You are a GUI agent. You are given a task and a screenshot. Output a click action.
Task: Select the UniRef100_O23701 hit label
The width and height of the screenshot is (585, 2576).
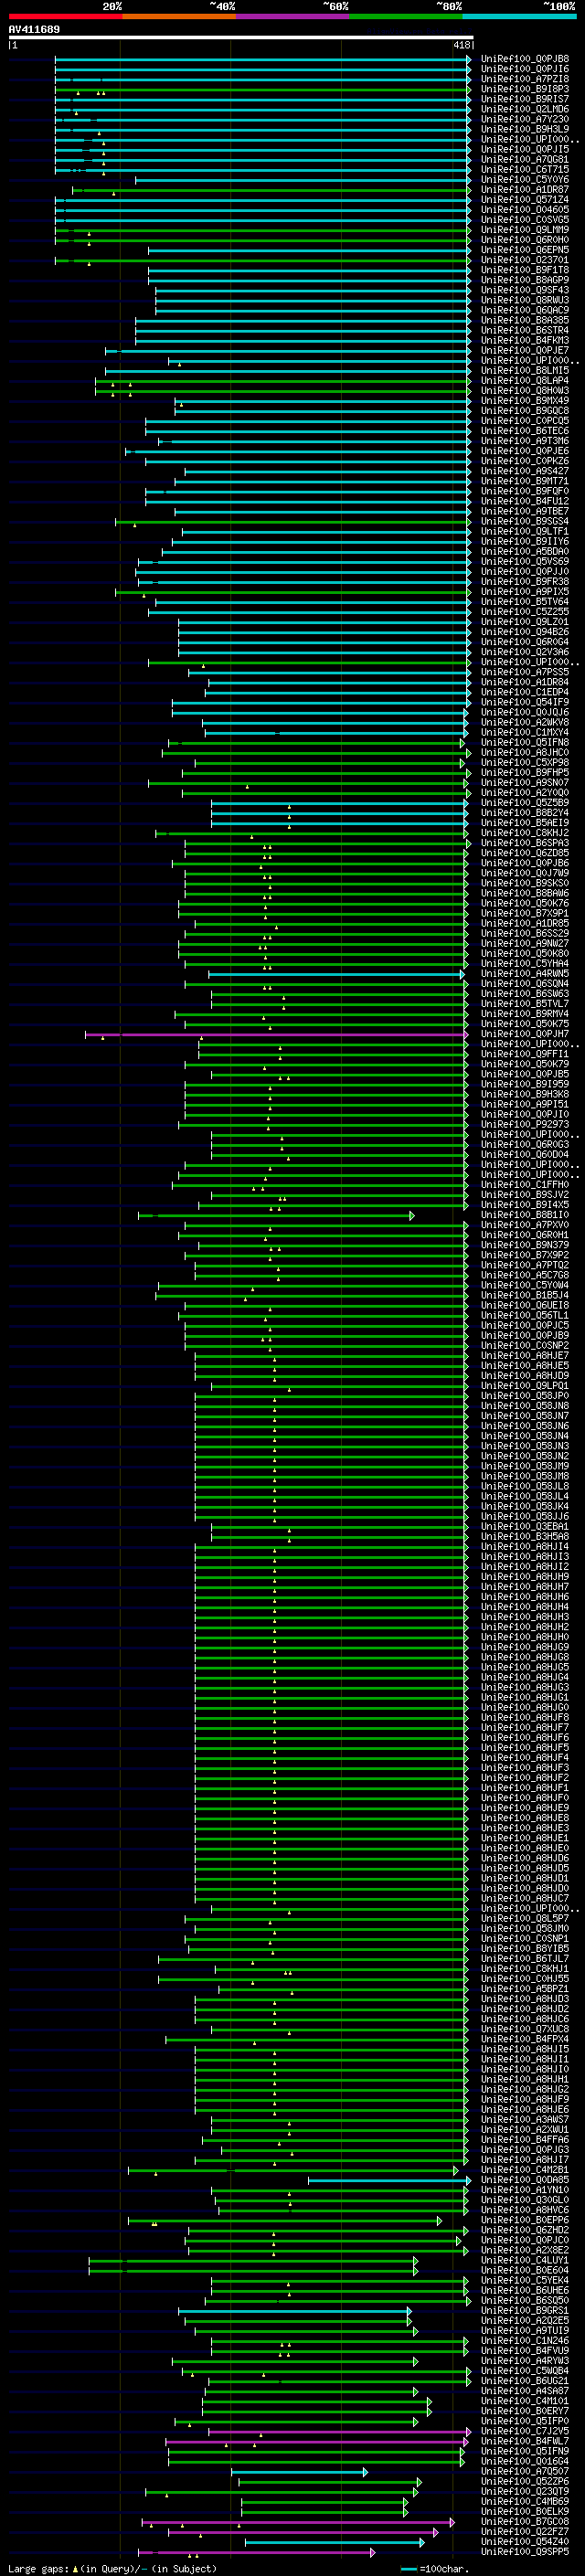pos(525,260)
